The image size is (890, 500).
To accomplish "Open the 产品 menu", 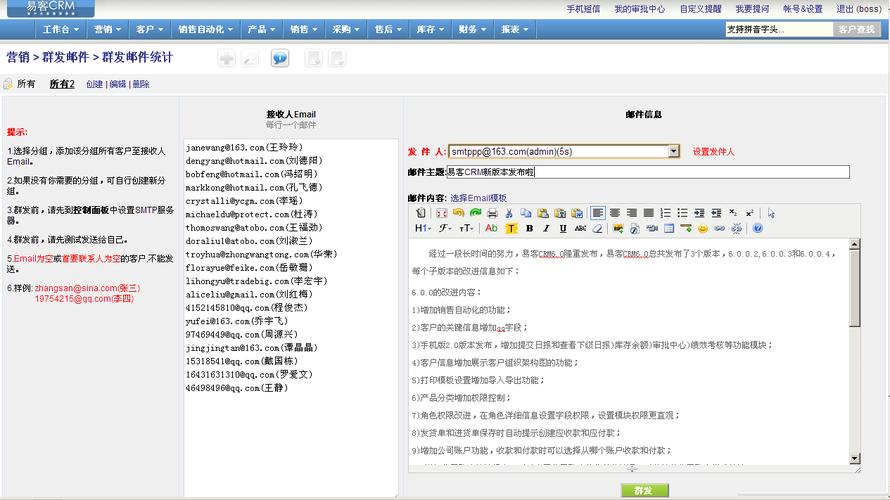I will click(261, 29).
